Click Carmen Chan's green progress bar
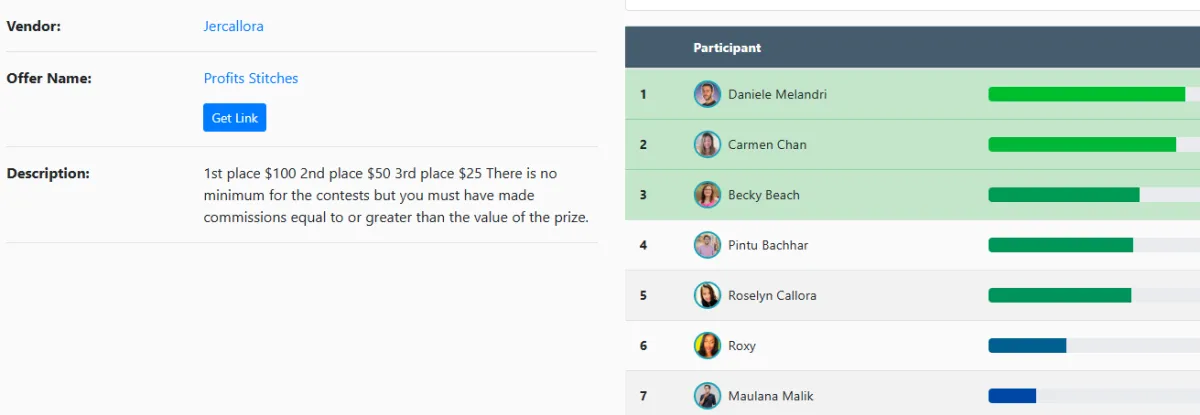Image resolution: width=1200 pixels, height=415 pixels. (1082, 144)
